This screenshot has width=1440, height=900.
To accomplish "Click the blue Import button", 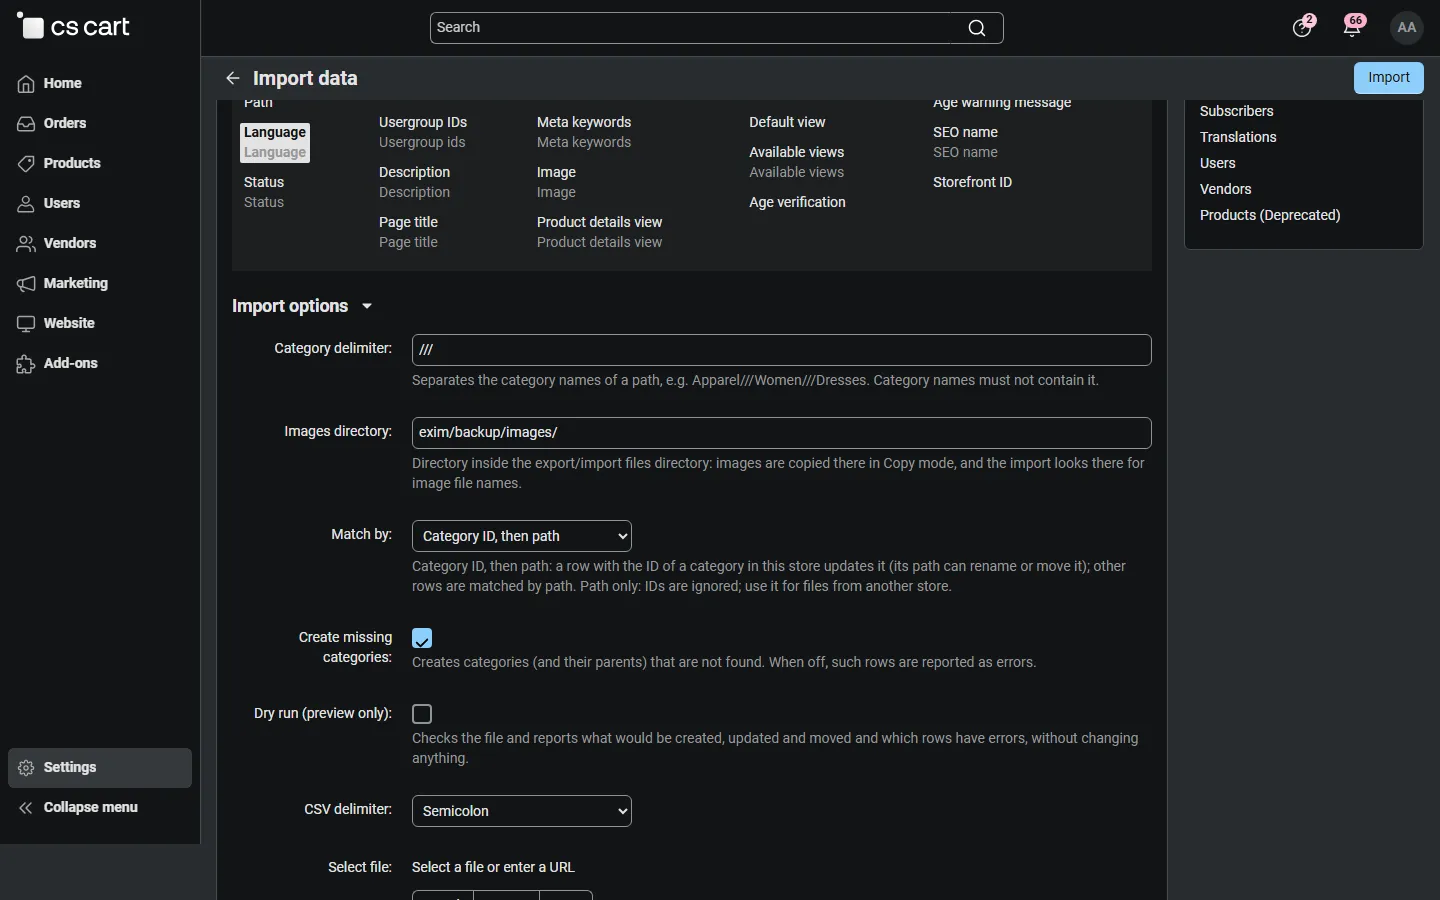I will pos(1389,78).
